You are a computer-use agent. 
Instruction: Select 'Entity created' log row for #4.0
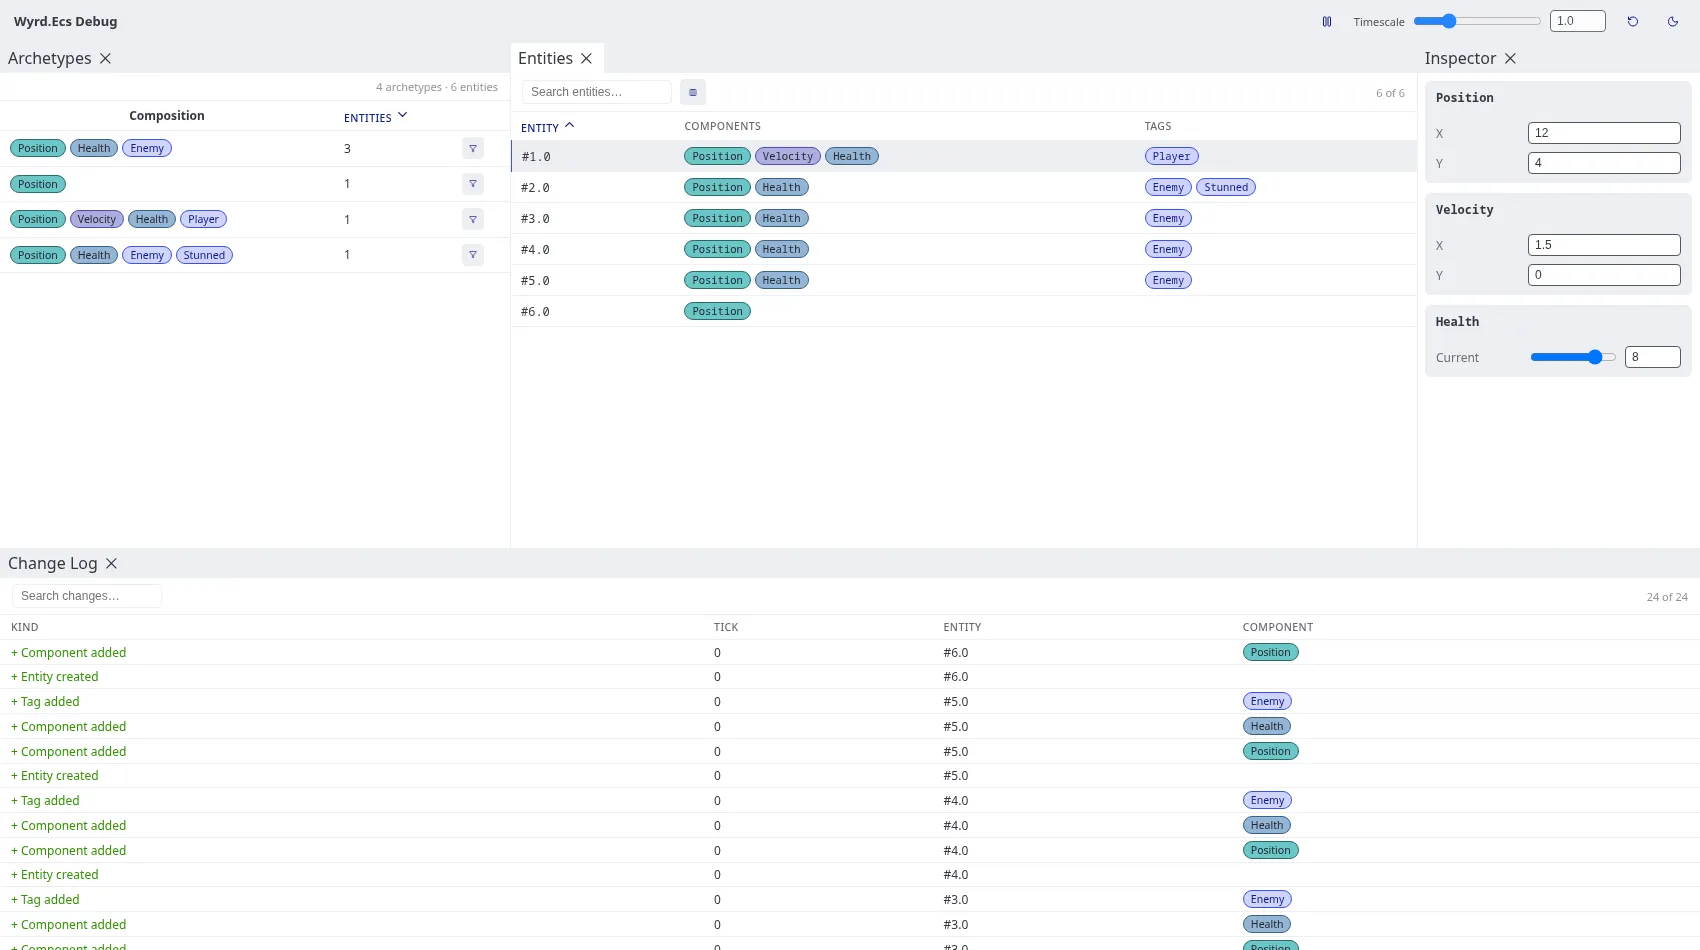[850, 875]
